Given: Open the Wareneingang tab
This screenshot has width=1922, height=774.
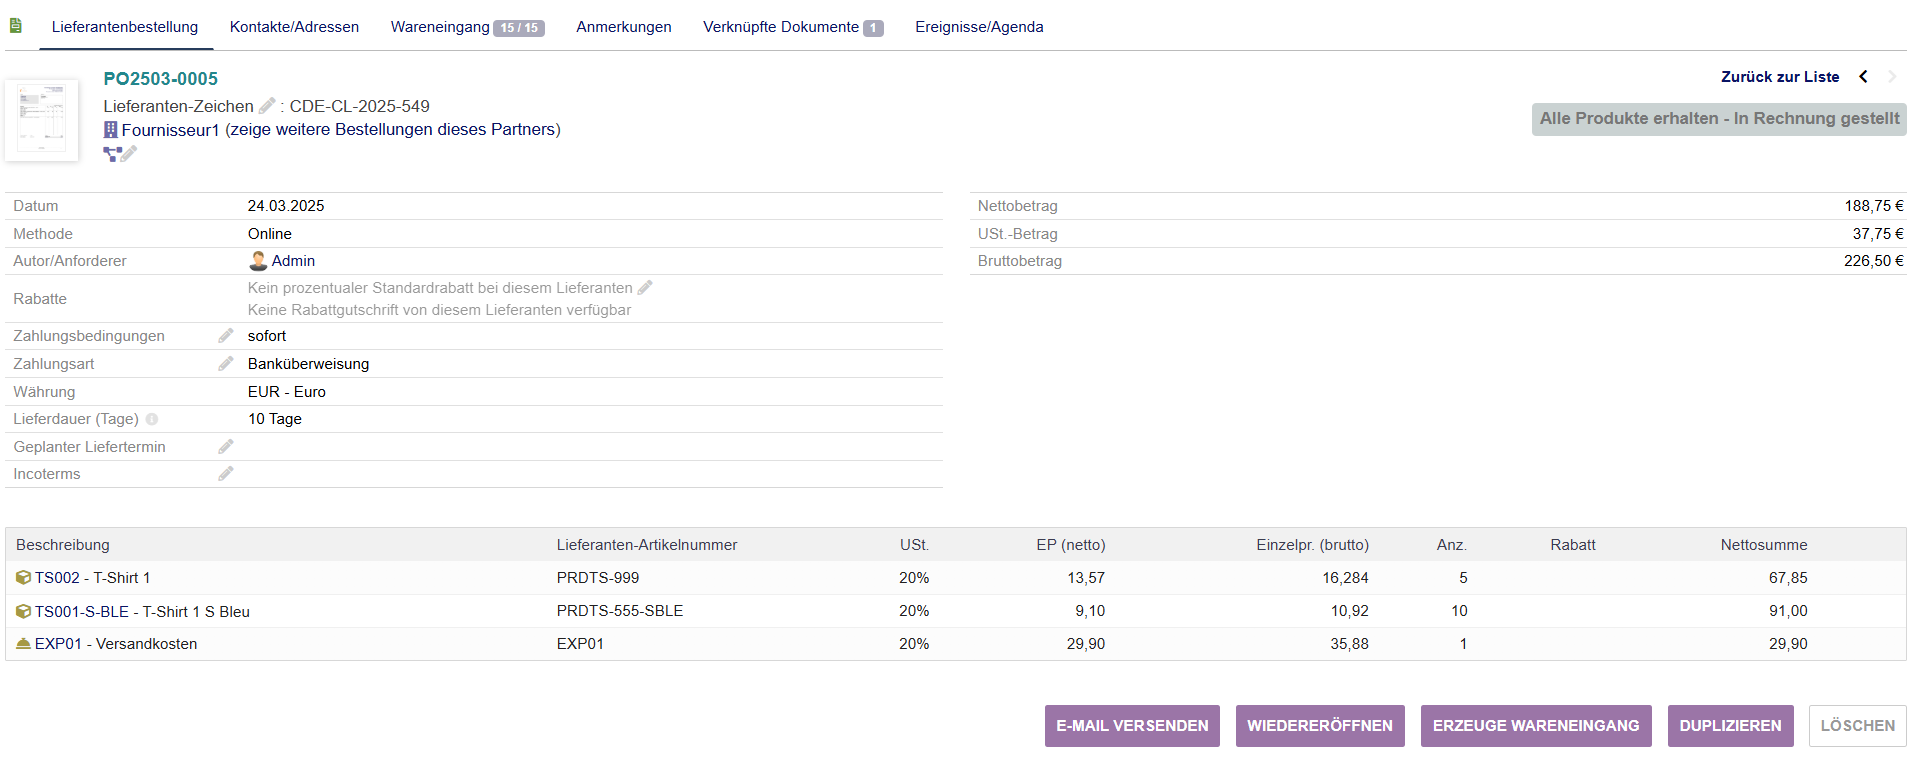Looking at the screenshot, I should coord(466,27).
